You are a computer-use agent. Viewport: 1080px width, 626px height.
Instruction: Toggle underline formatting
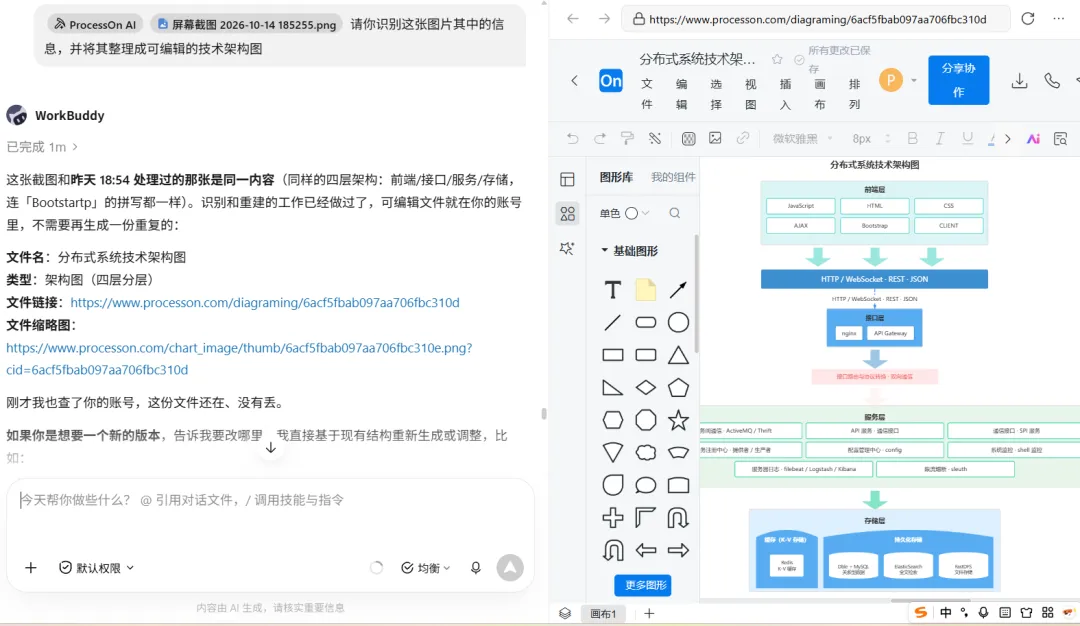[967, 138]
